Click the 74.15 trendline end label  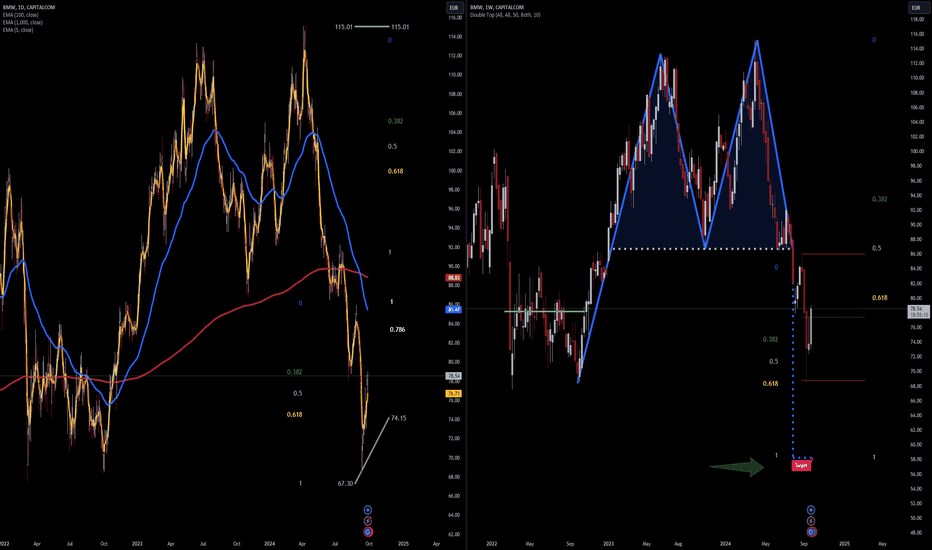click(x=398, y=418)
